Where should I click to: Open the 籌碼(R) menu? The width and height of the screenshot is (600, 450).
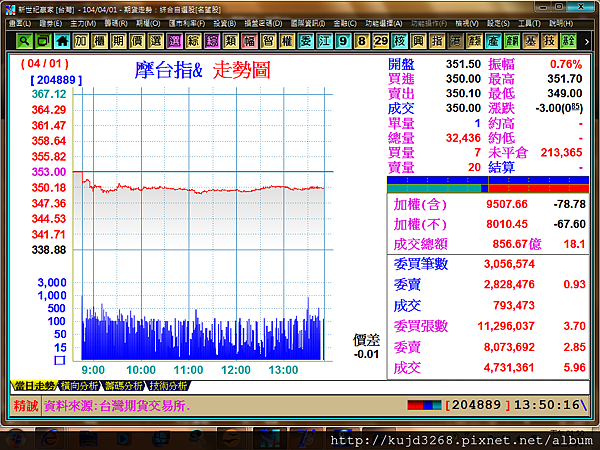116,23
